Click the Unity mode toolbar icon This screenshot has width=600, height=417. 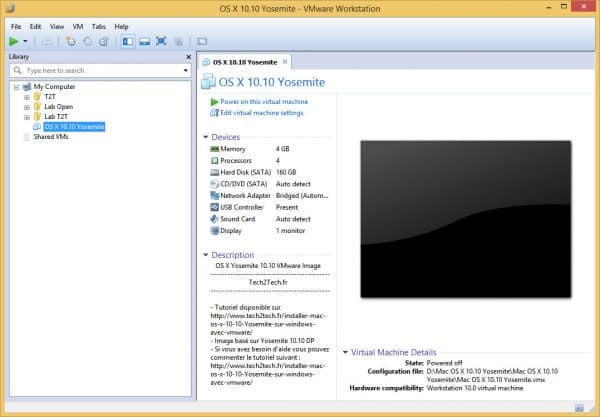pos(178,42)
